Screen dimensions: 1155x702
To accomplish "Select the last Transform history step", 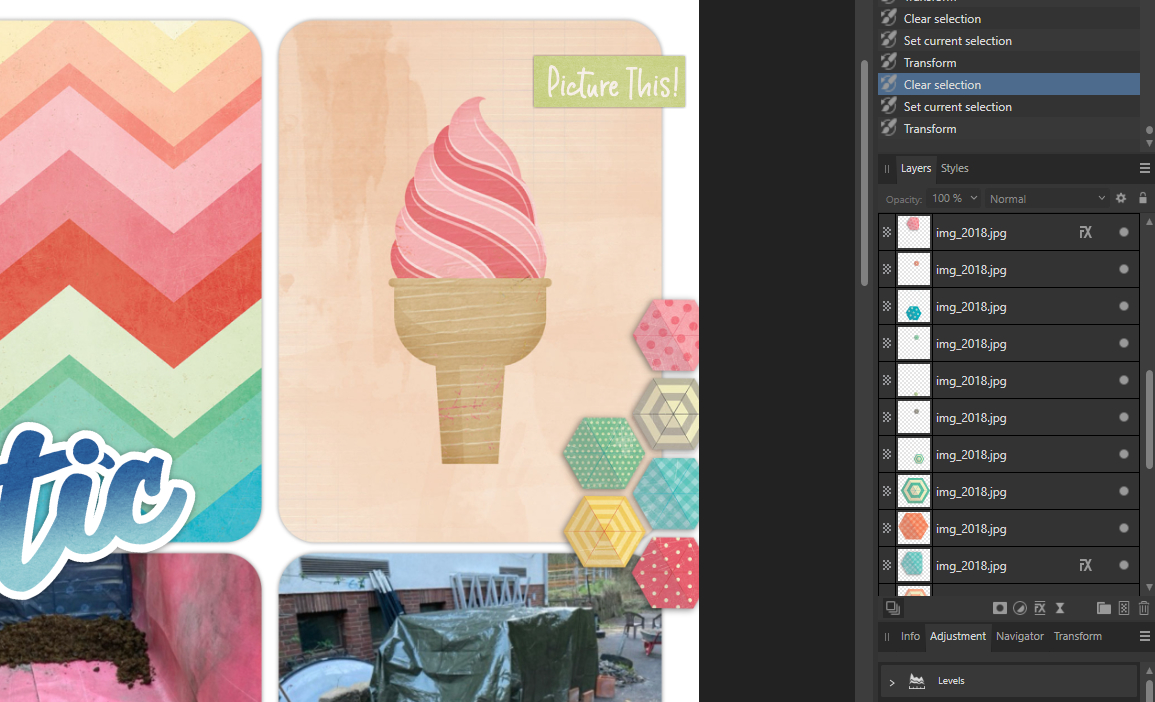I will [1009, 128].
